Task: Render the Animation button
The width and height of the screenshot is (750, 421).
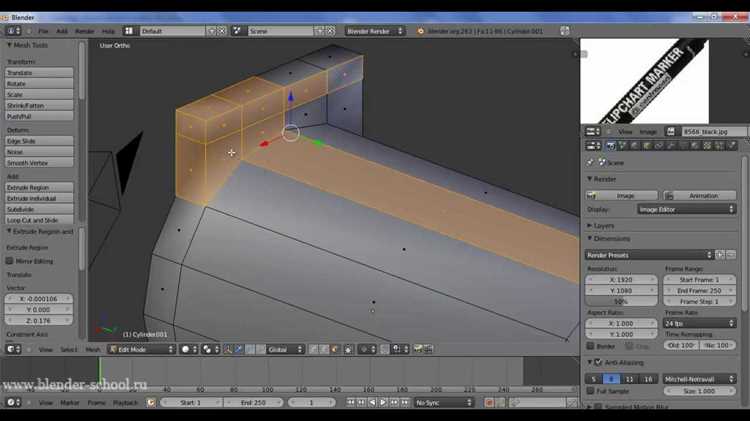Action: [699, 196]
